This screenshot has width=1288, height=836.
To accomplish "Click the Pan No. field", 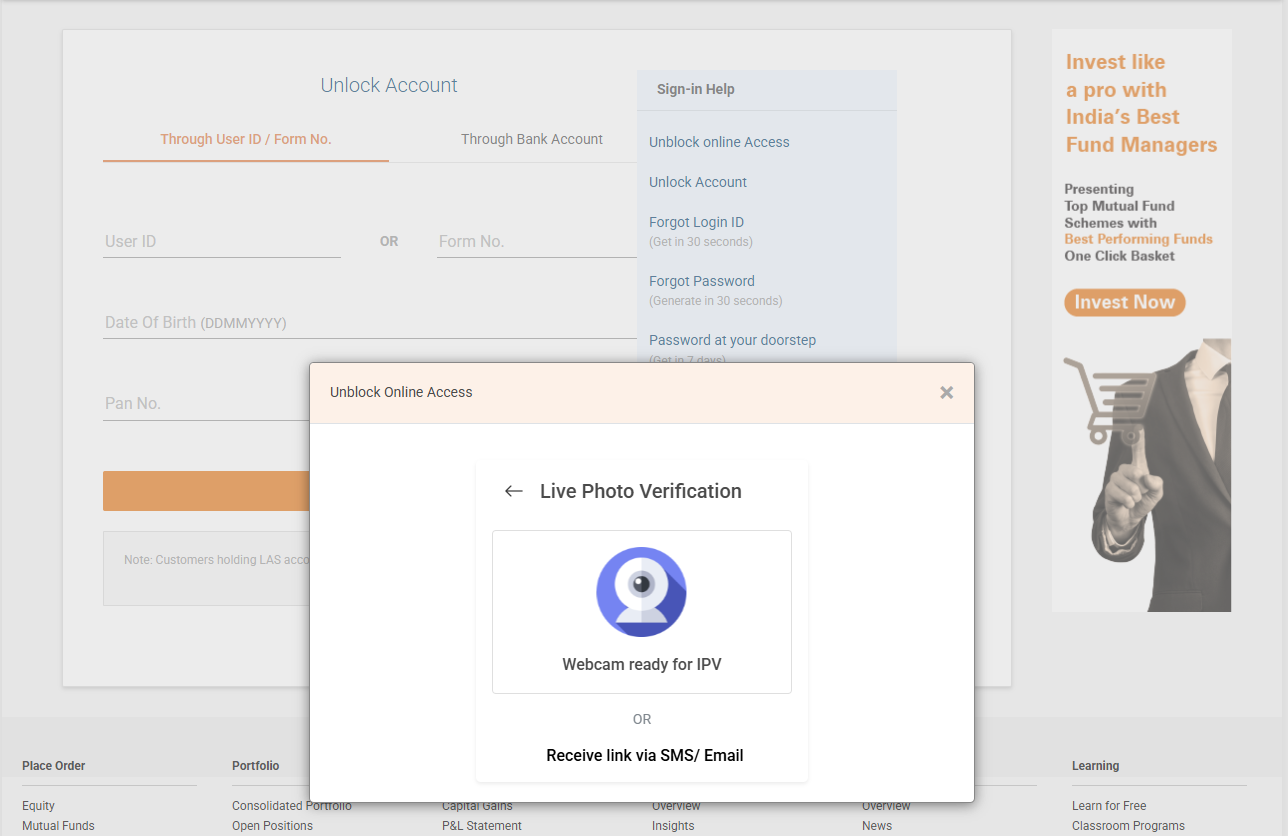I will (200, 403).
